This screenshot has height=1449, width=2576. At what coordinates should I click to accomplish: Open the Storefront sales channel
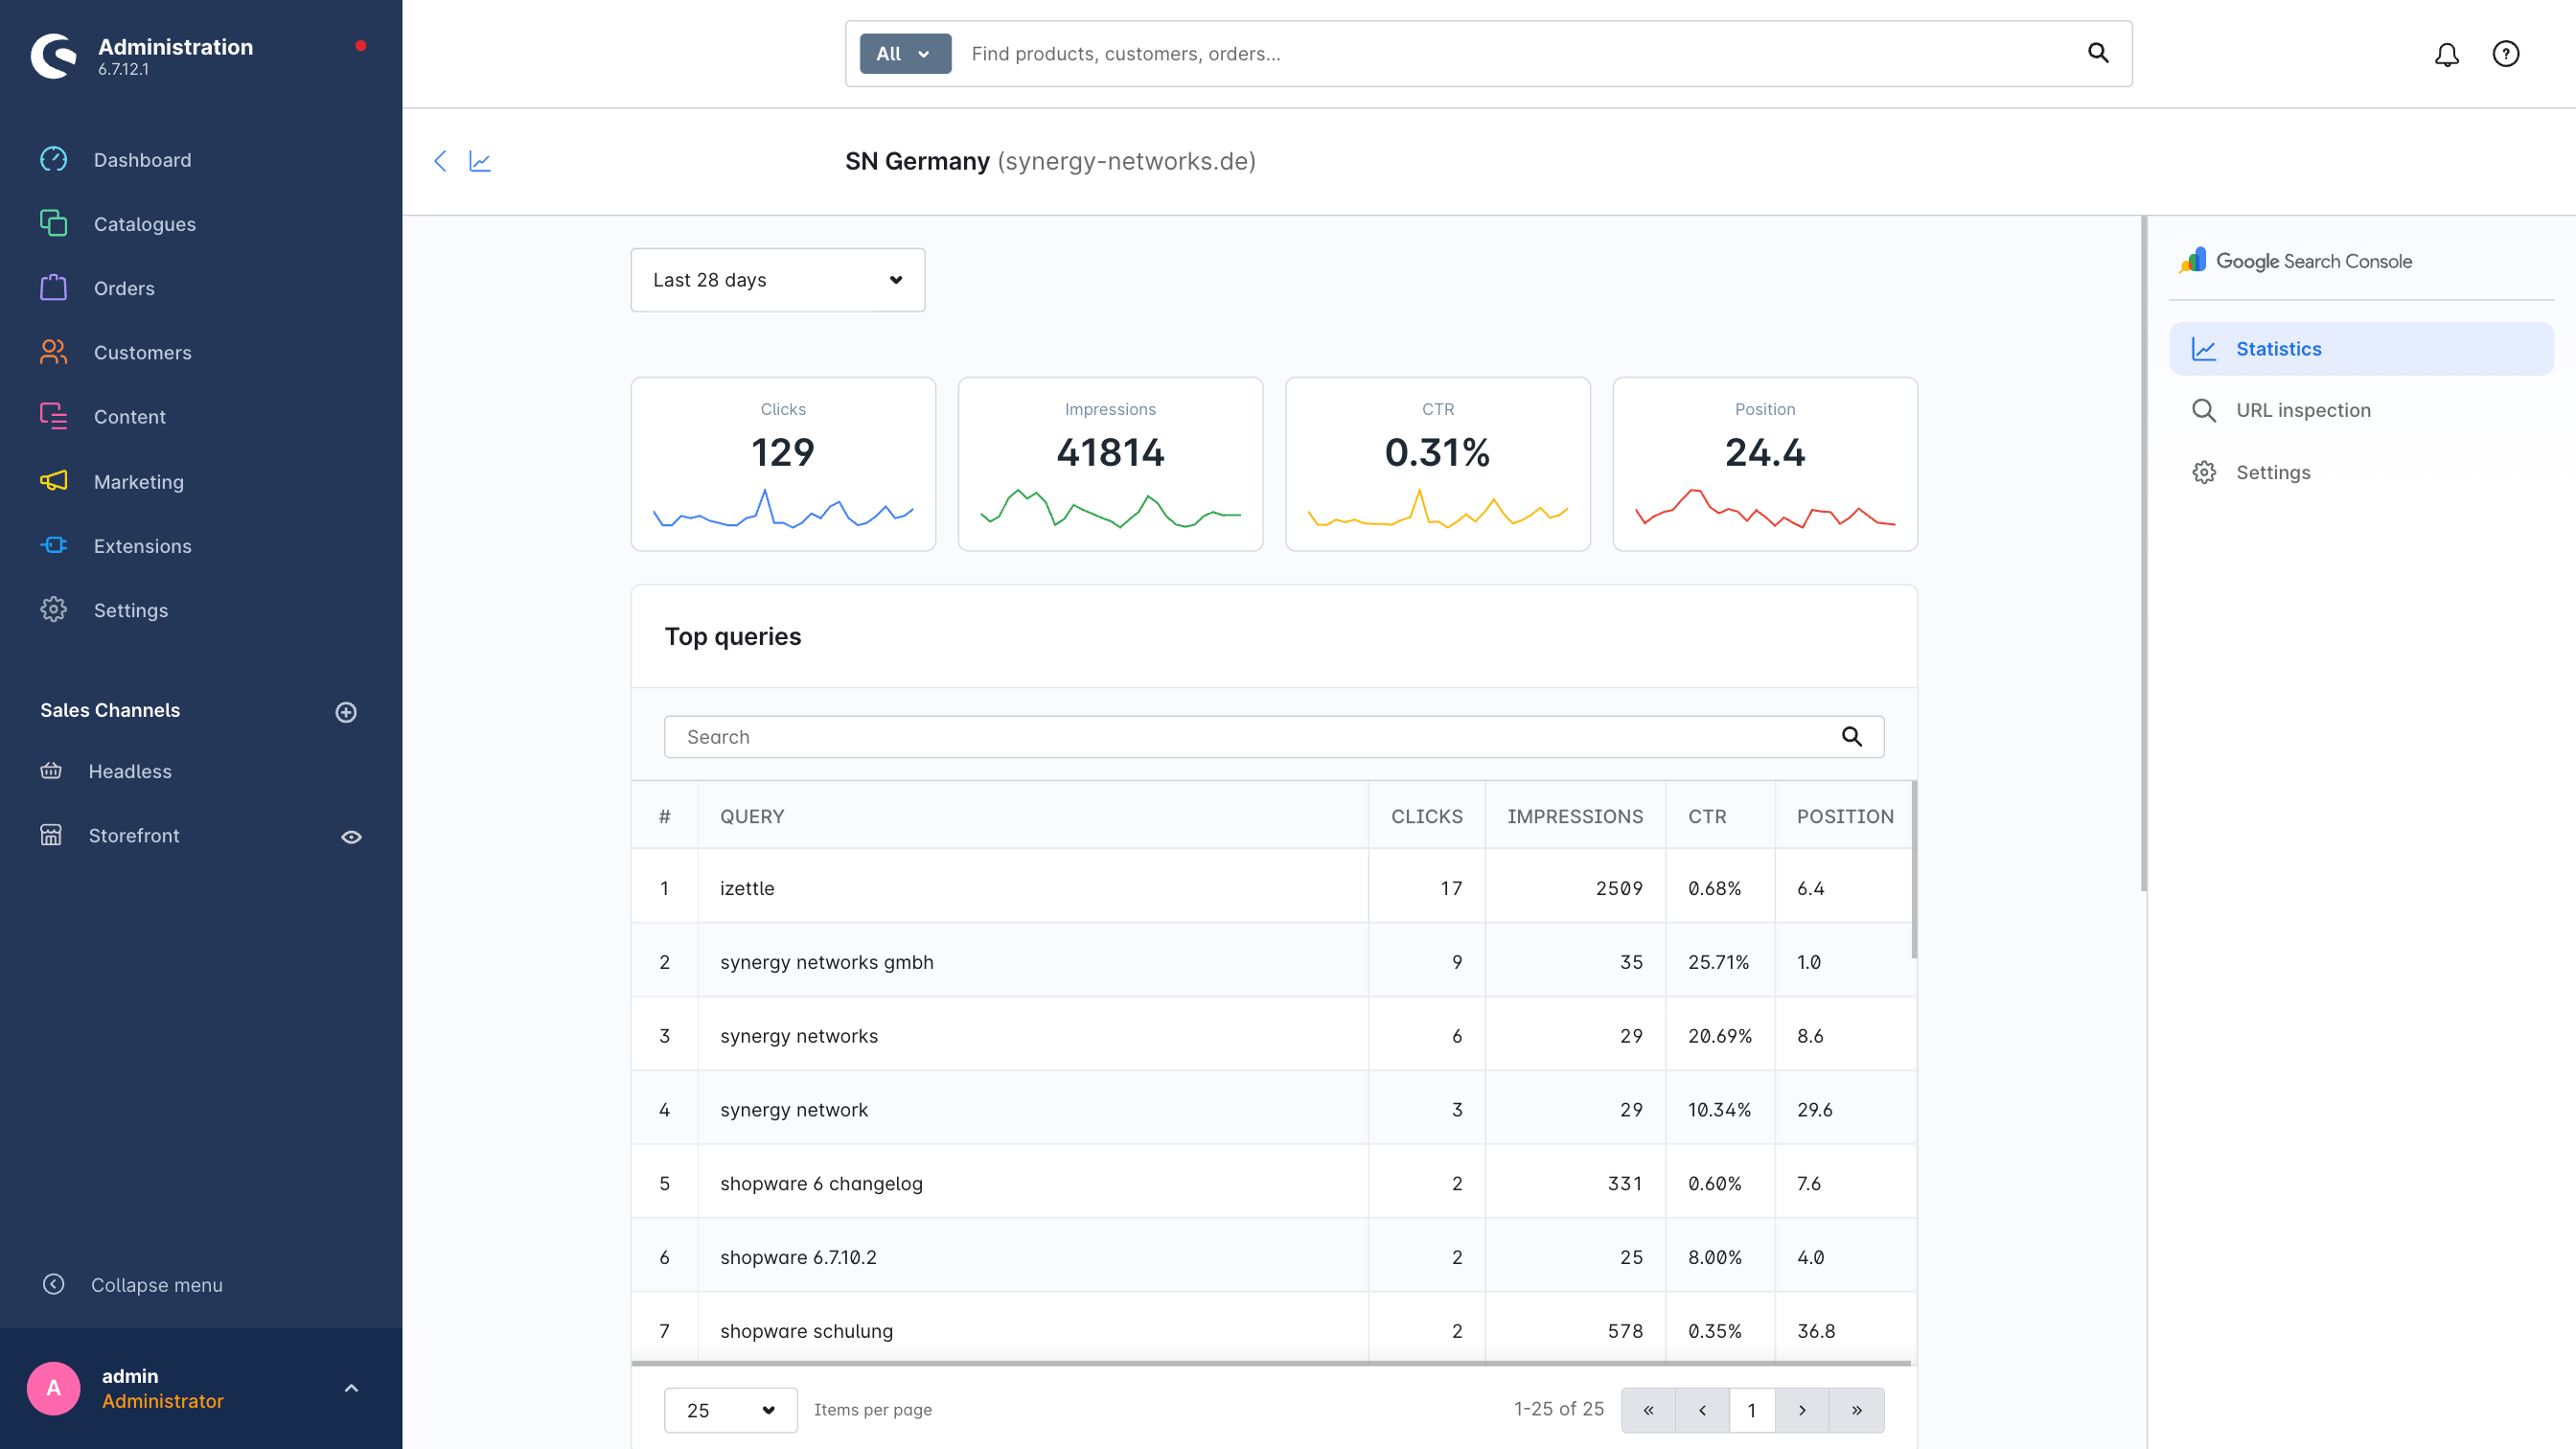(x=133, y=835)
